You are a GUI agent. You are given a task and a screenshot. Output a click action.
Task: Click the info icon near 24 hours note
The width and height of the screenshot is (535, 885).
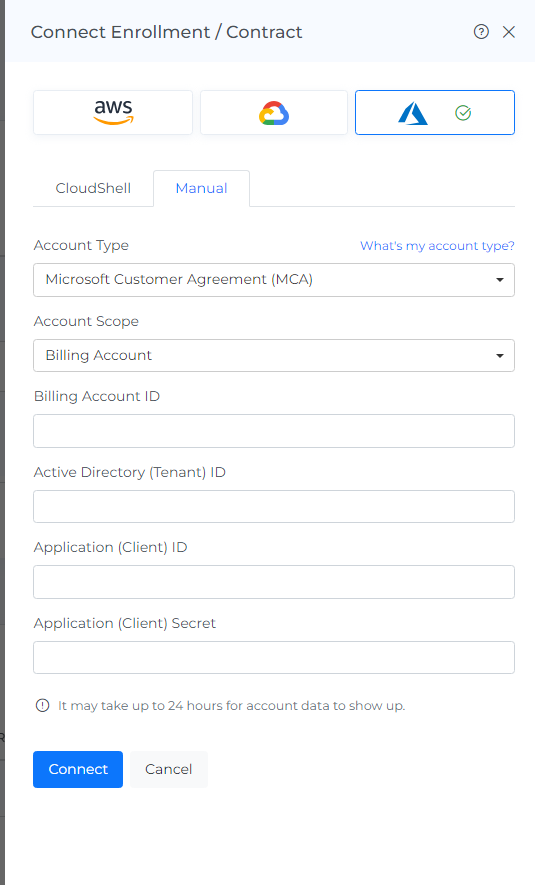42,706
